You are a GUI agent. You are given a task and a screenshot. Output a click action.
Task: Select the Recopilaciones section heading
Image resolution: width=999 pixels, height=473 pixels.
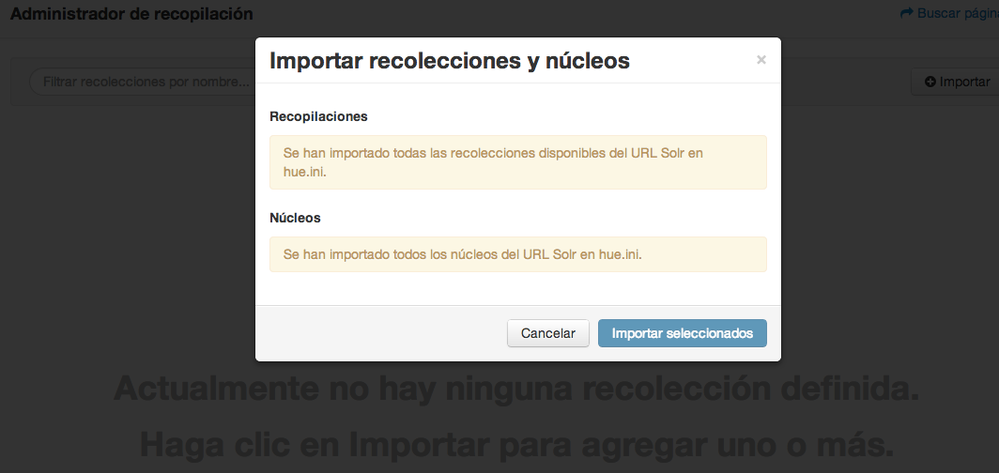click(319, 117)
